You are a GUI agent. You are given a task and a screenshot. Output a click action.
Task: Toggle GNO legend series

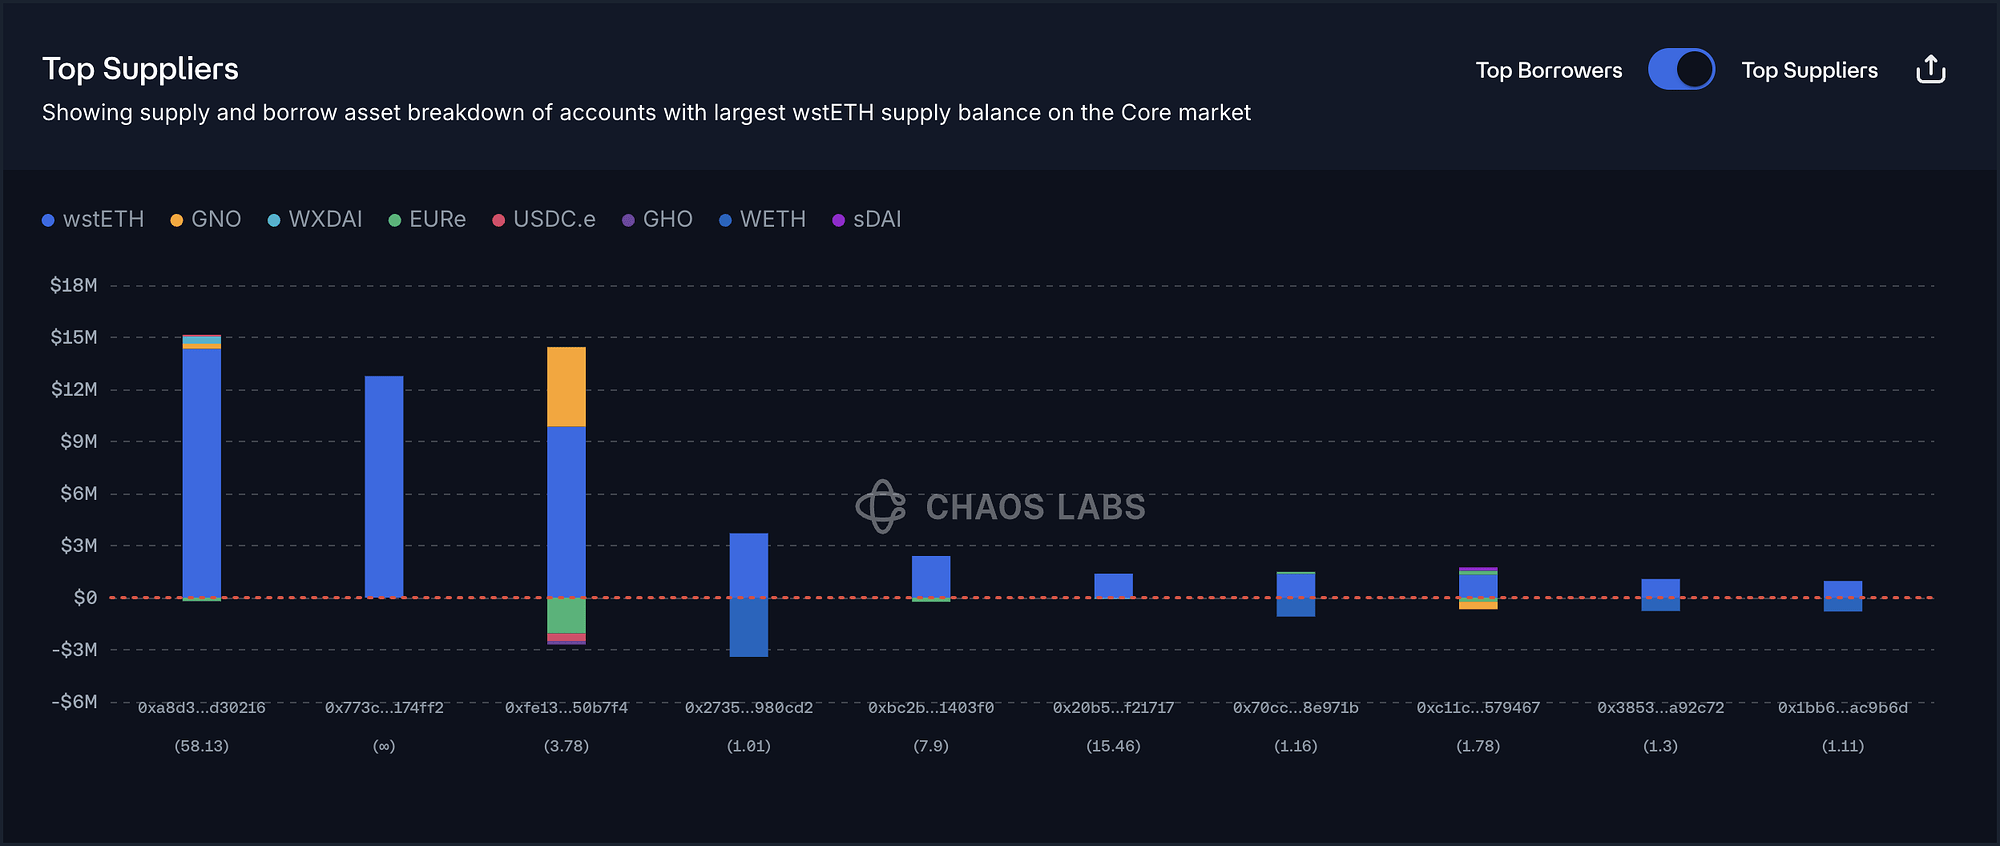206,220
